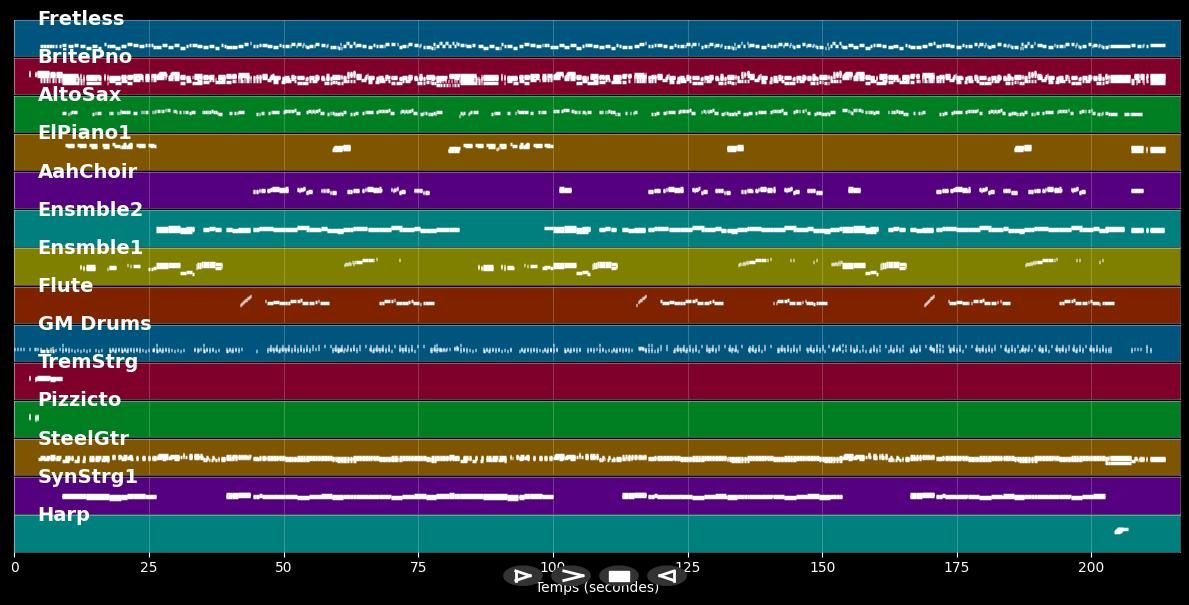Select the GM Drums track label

point(94,324)
